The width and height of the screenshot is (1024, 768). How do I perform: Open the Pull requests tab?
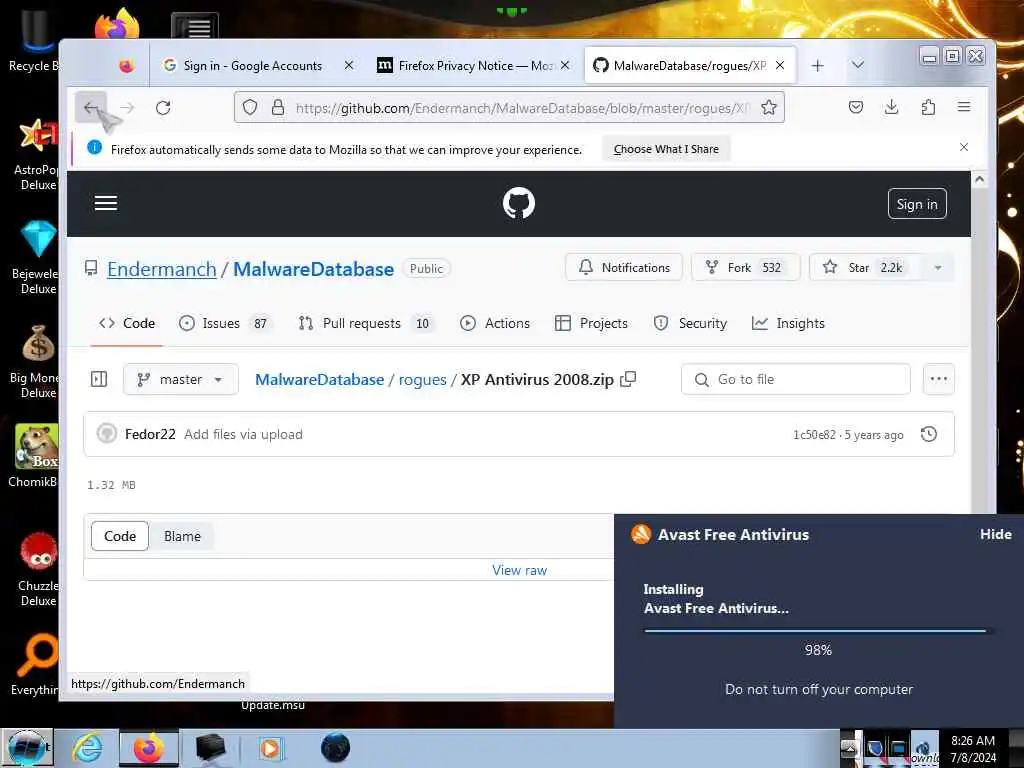[364, 323]
